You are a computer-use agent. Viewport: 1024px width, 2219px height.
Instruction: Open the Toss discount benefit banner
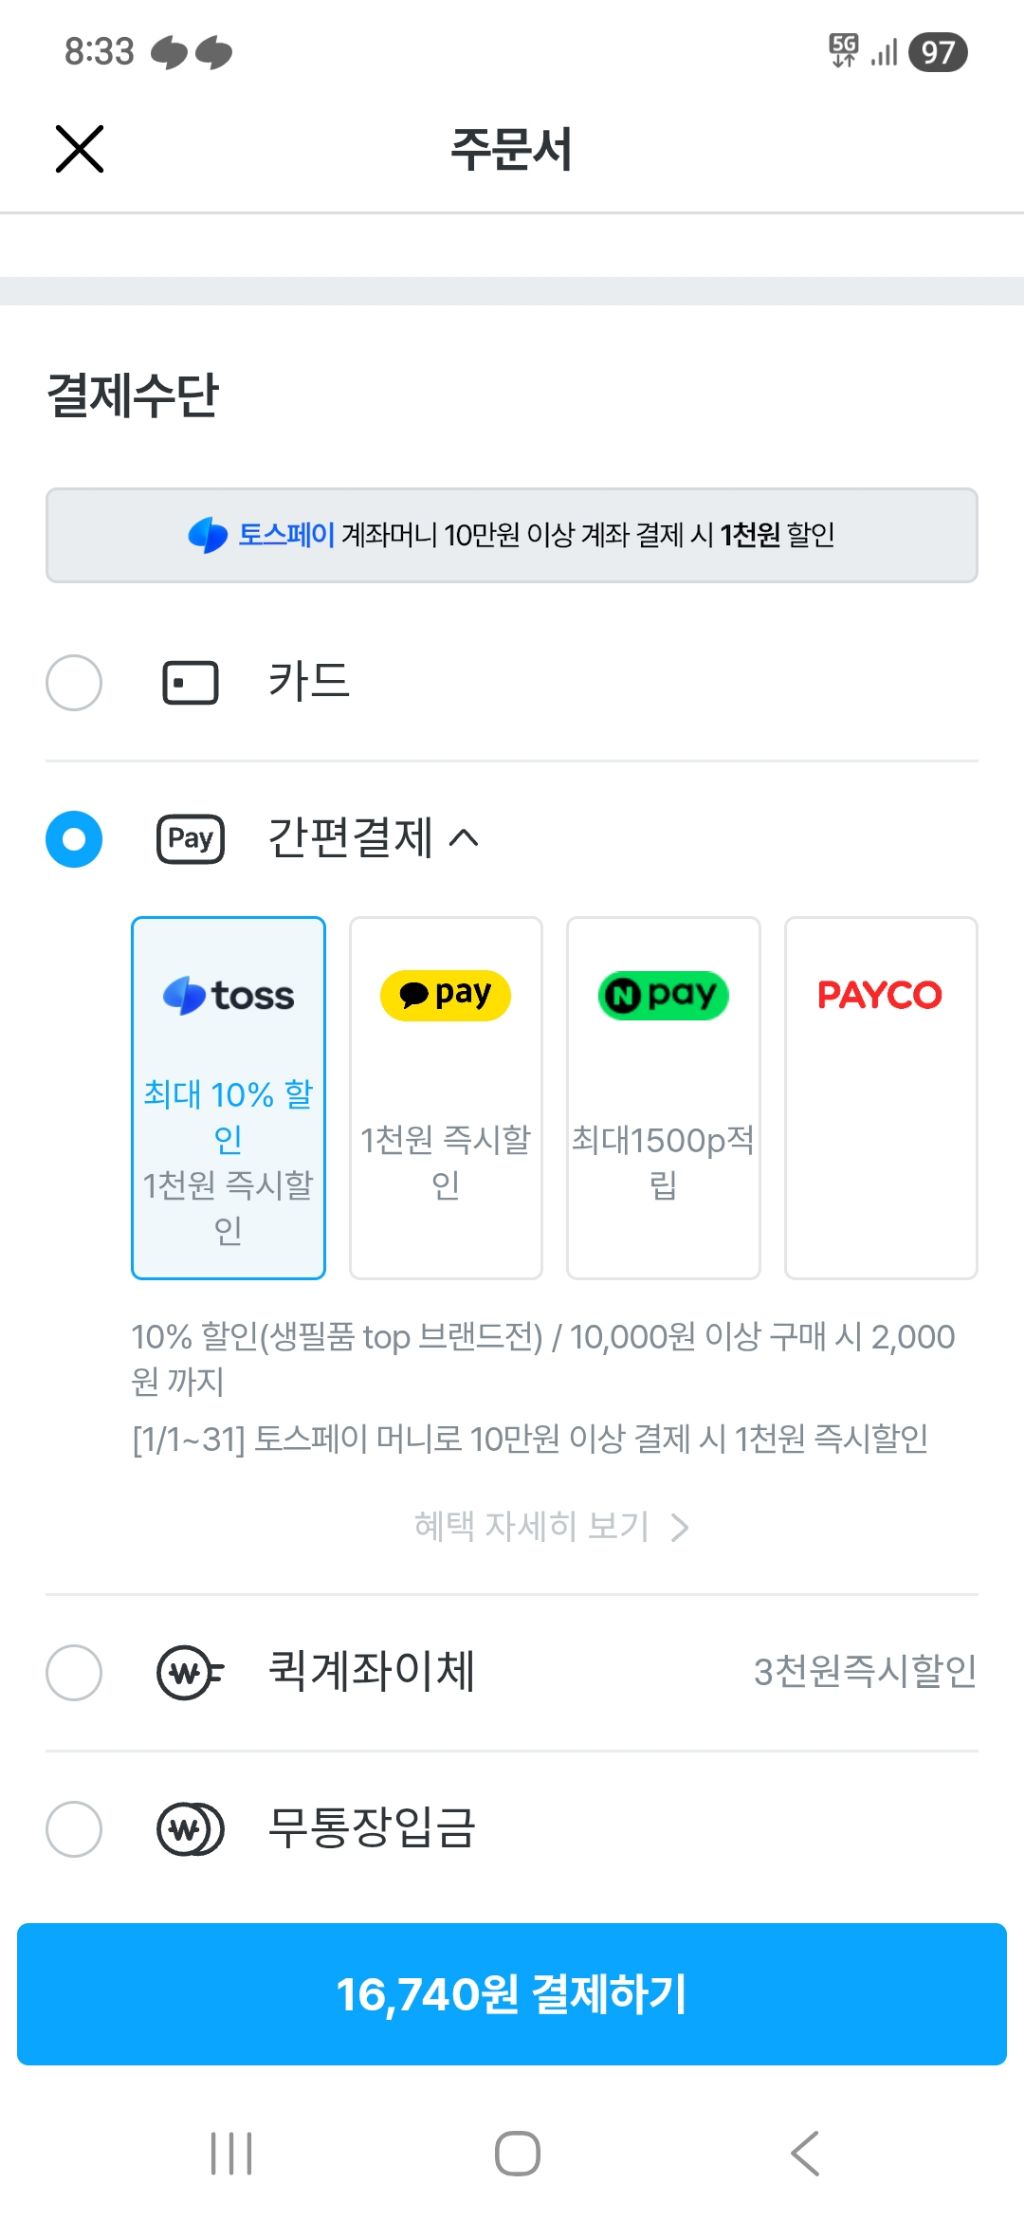pyautogui.click(x=512, y=534)
